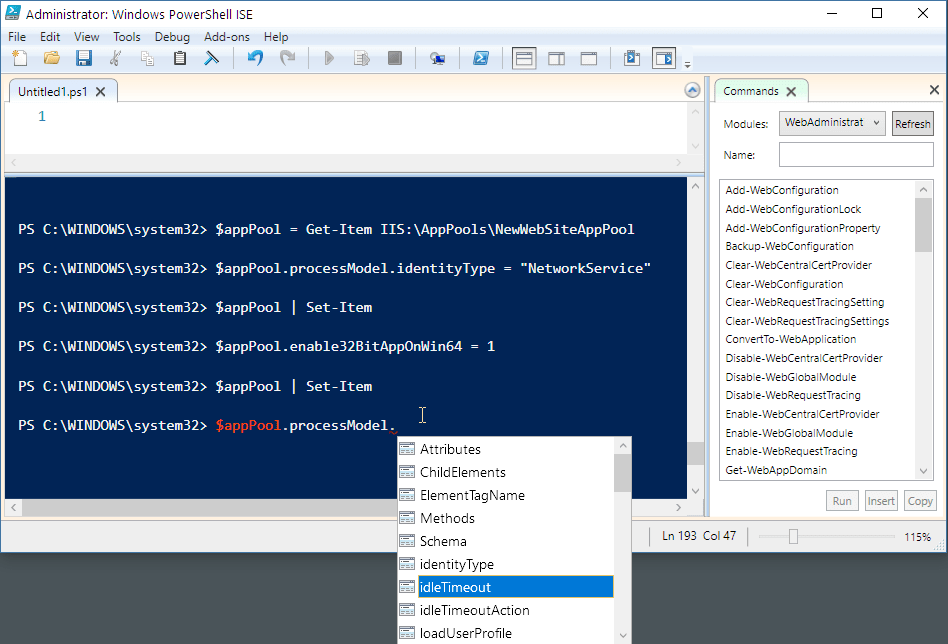Expand the Commands list scrollbar down arrow
Screen dimensions: 948x644
point(923,469)
